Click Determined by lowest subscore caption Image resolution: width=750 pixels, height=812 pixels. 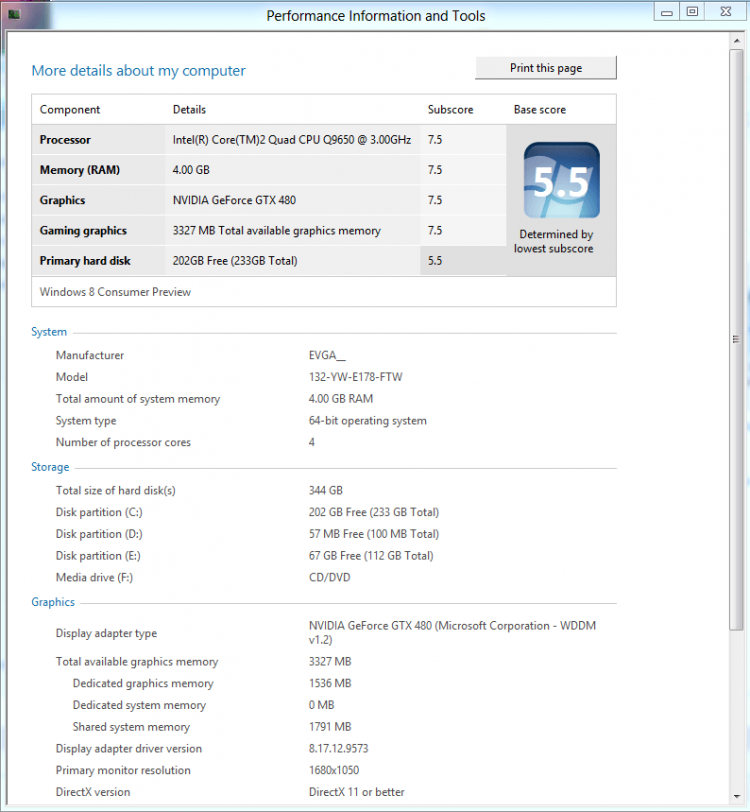(554, 241)
